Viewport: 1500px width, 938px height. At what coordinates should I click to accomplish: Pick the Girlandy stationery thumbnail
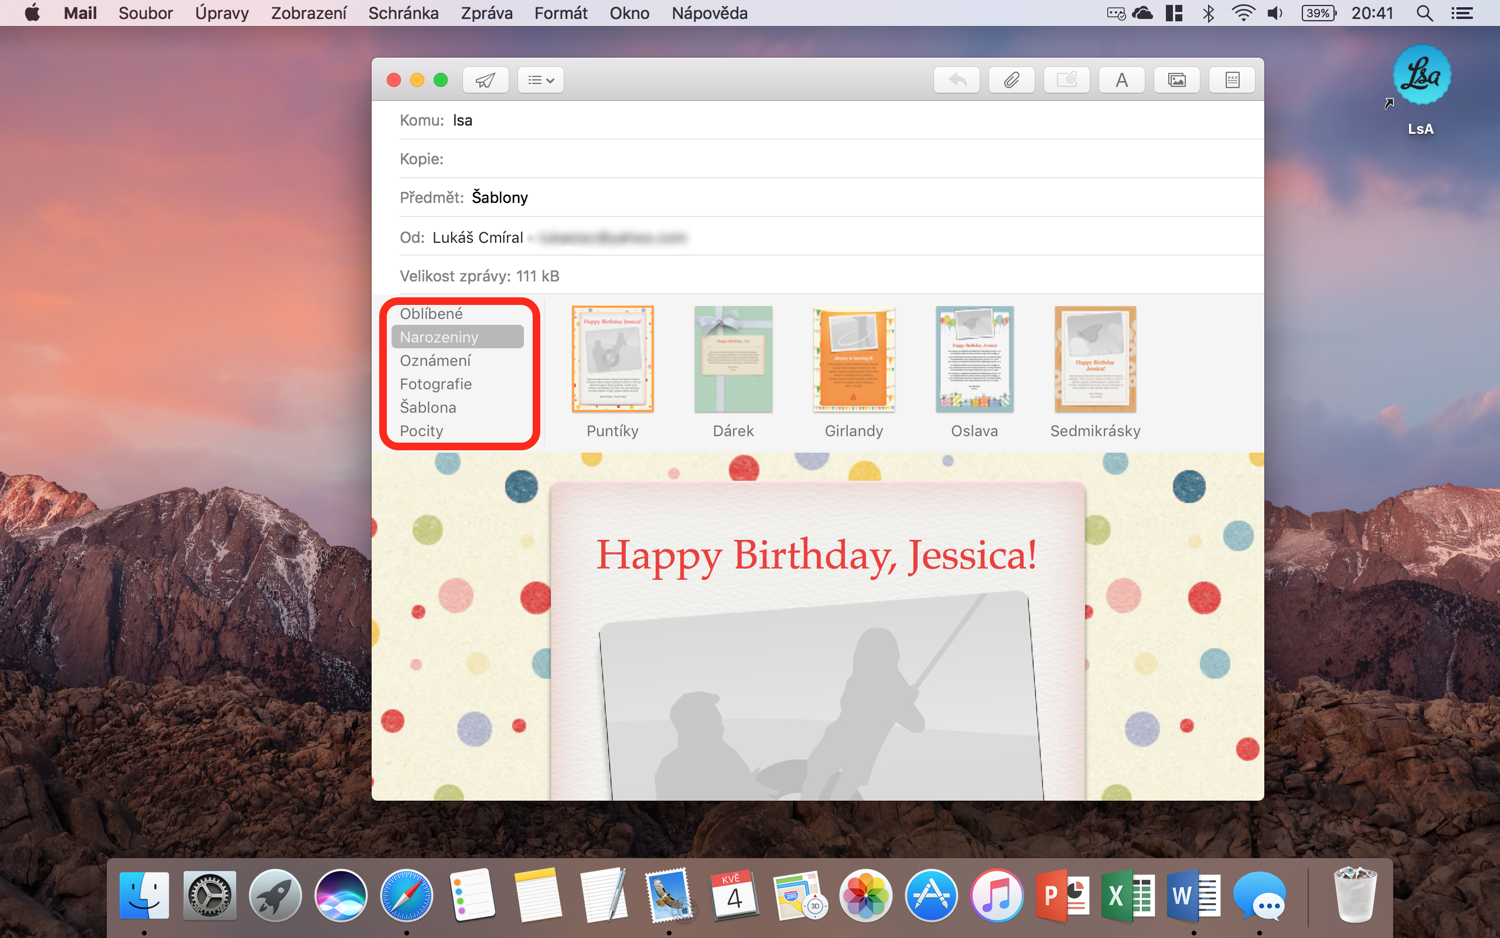point(853,360)
